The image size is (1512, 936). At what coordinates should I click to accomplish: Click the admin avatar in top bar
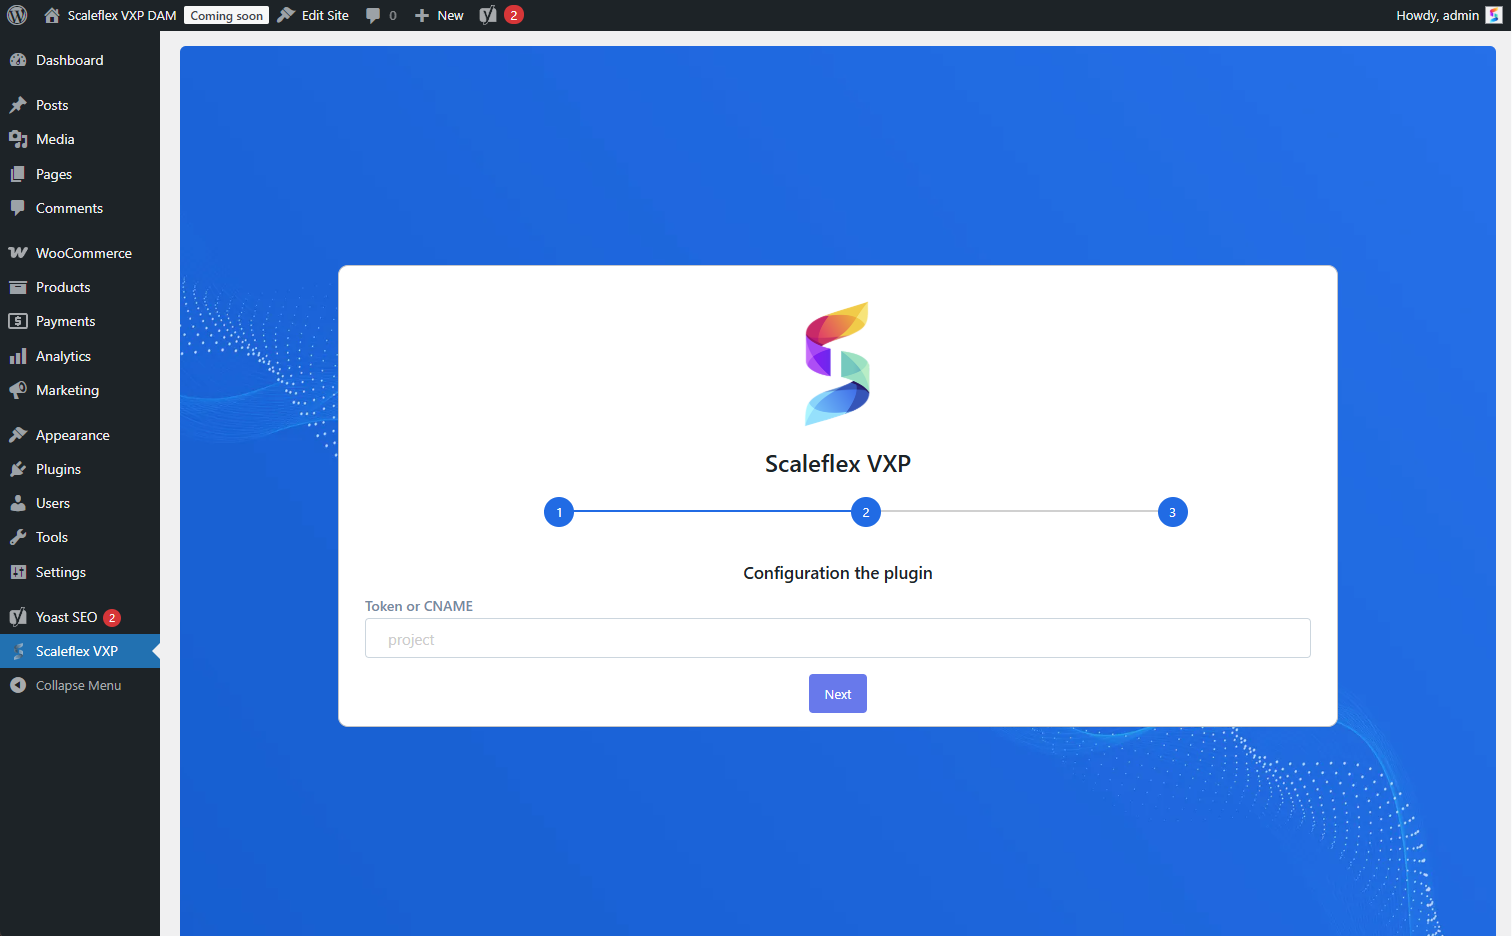pyautogui.click(x=1494, y=15)
